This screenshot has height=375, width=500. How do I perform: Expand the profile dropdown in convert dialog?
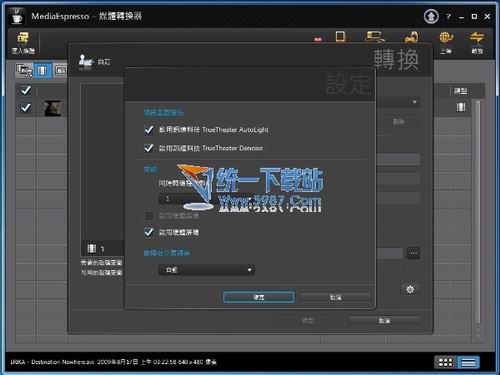pos(398,102)
